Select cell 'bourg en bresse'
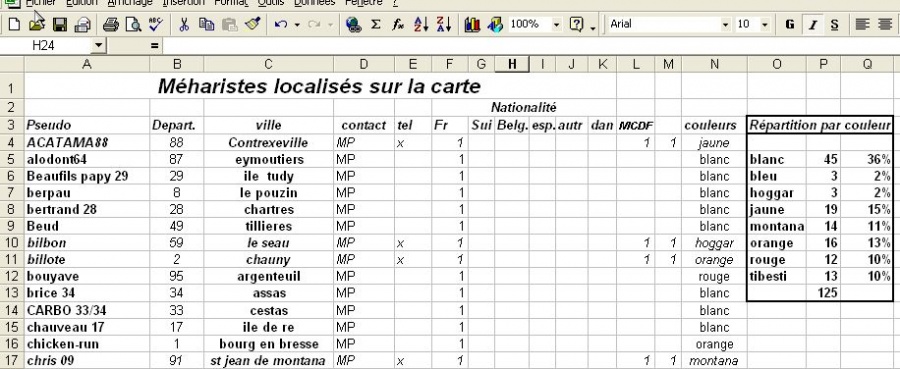Image resolution: width=900 pixels, height=369 pixels. click(x=268, y=344)
